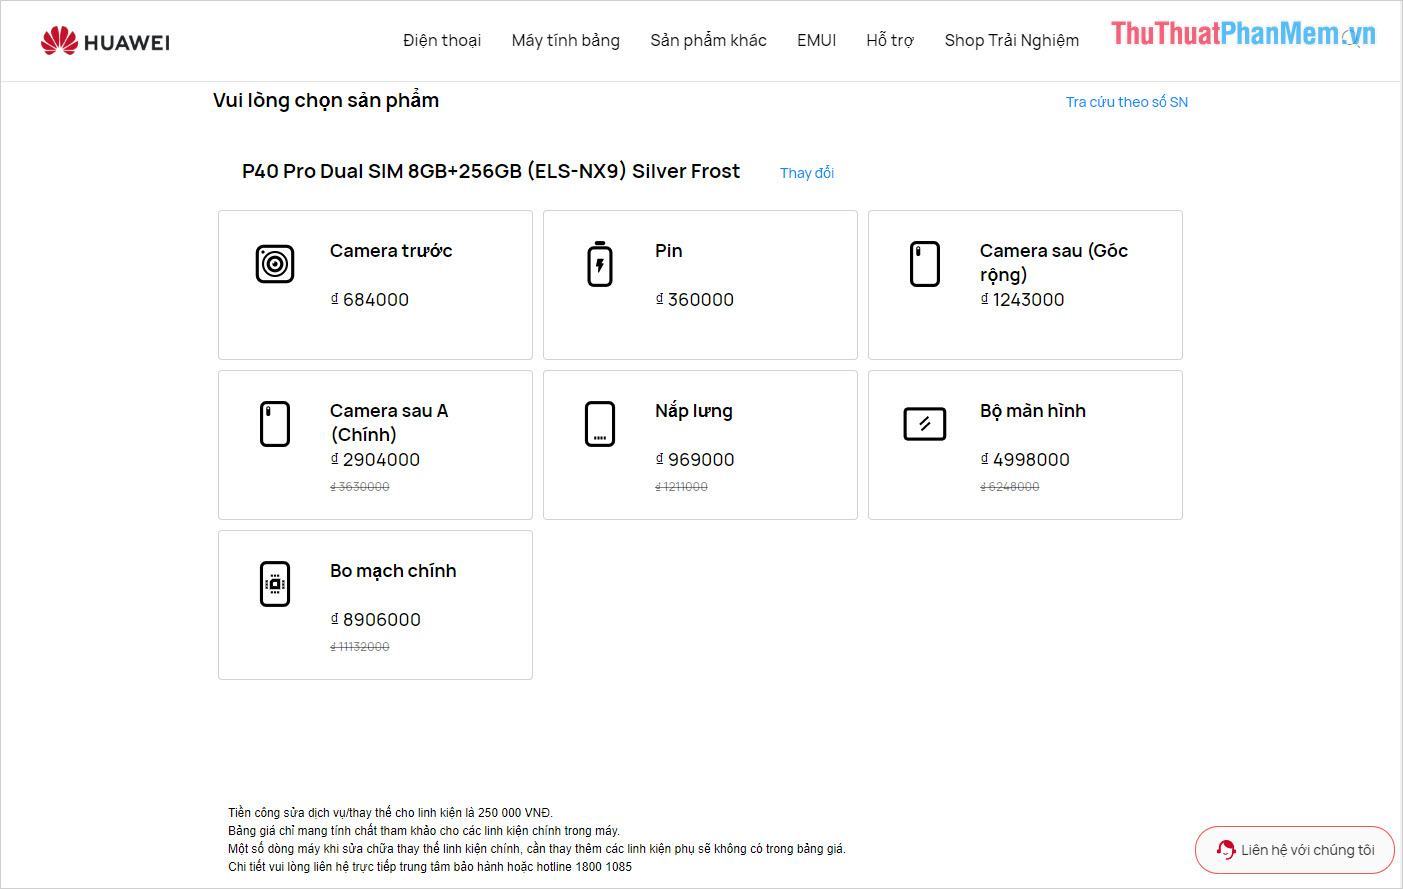Click Thay đổi to change product
This screenshot has width=1403, height=889.
click(x=807, y=173)
